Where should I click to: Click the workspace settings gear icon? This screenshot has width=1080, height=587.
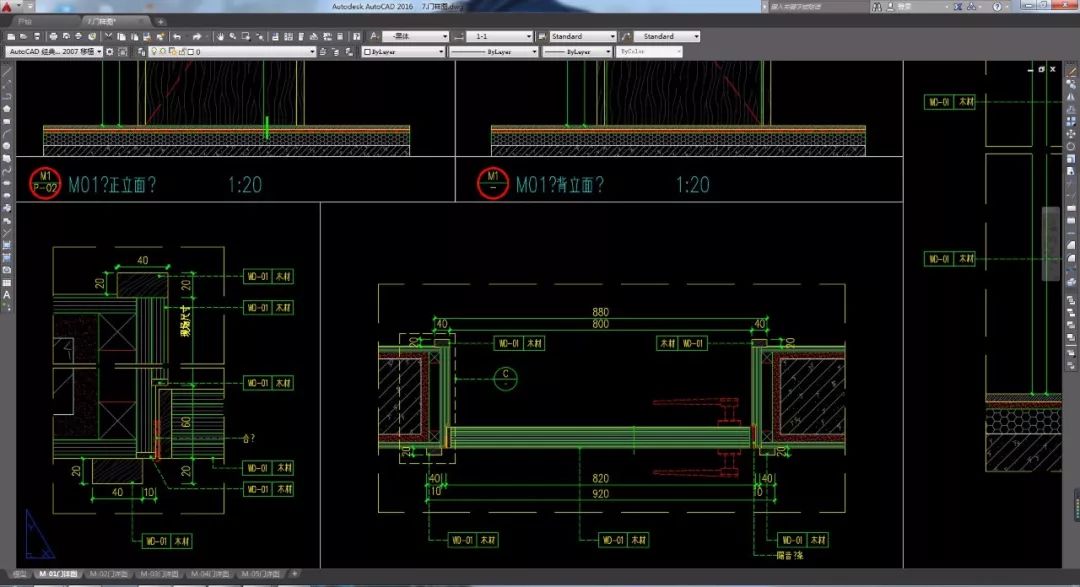click(x=111, y=51)
